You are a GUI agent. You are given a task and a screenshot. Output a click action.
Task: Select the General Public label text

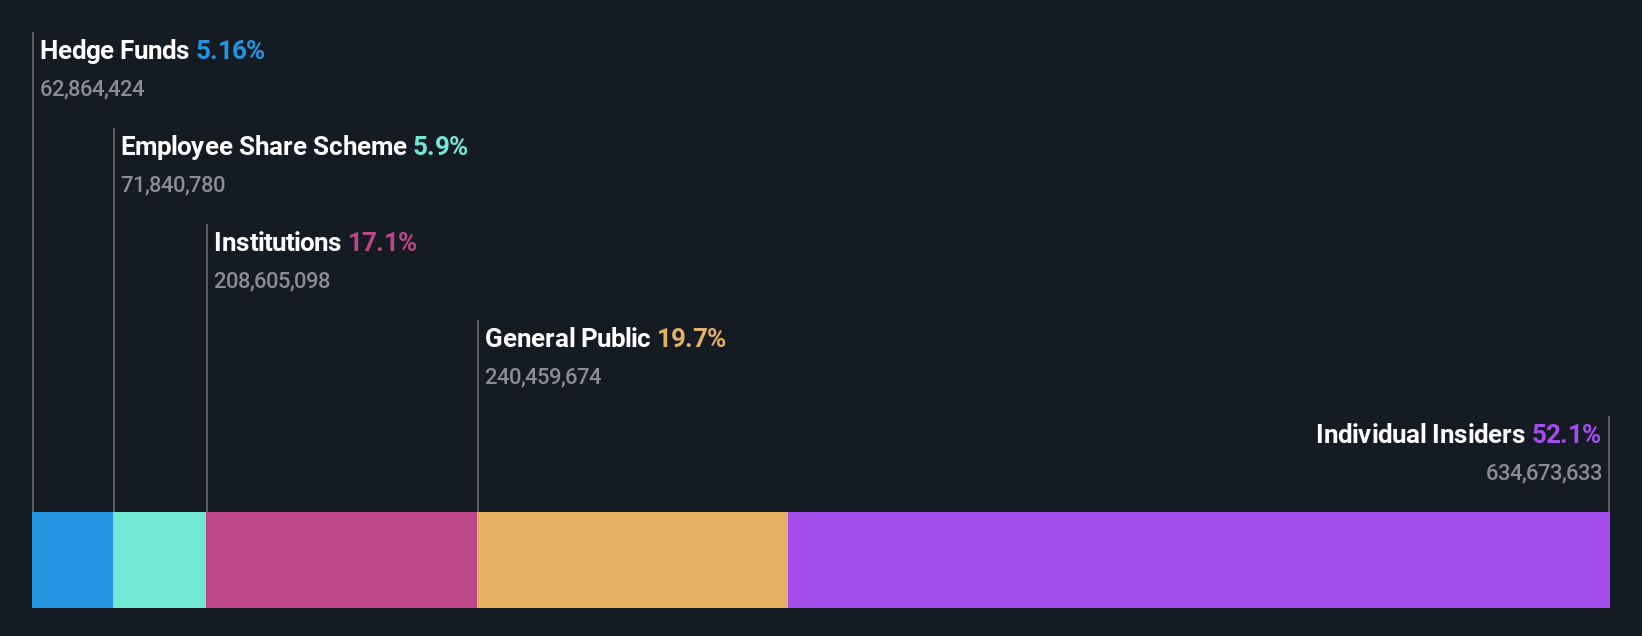(x=567, y=338)
